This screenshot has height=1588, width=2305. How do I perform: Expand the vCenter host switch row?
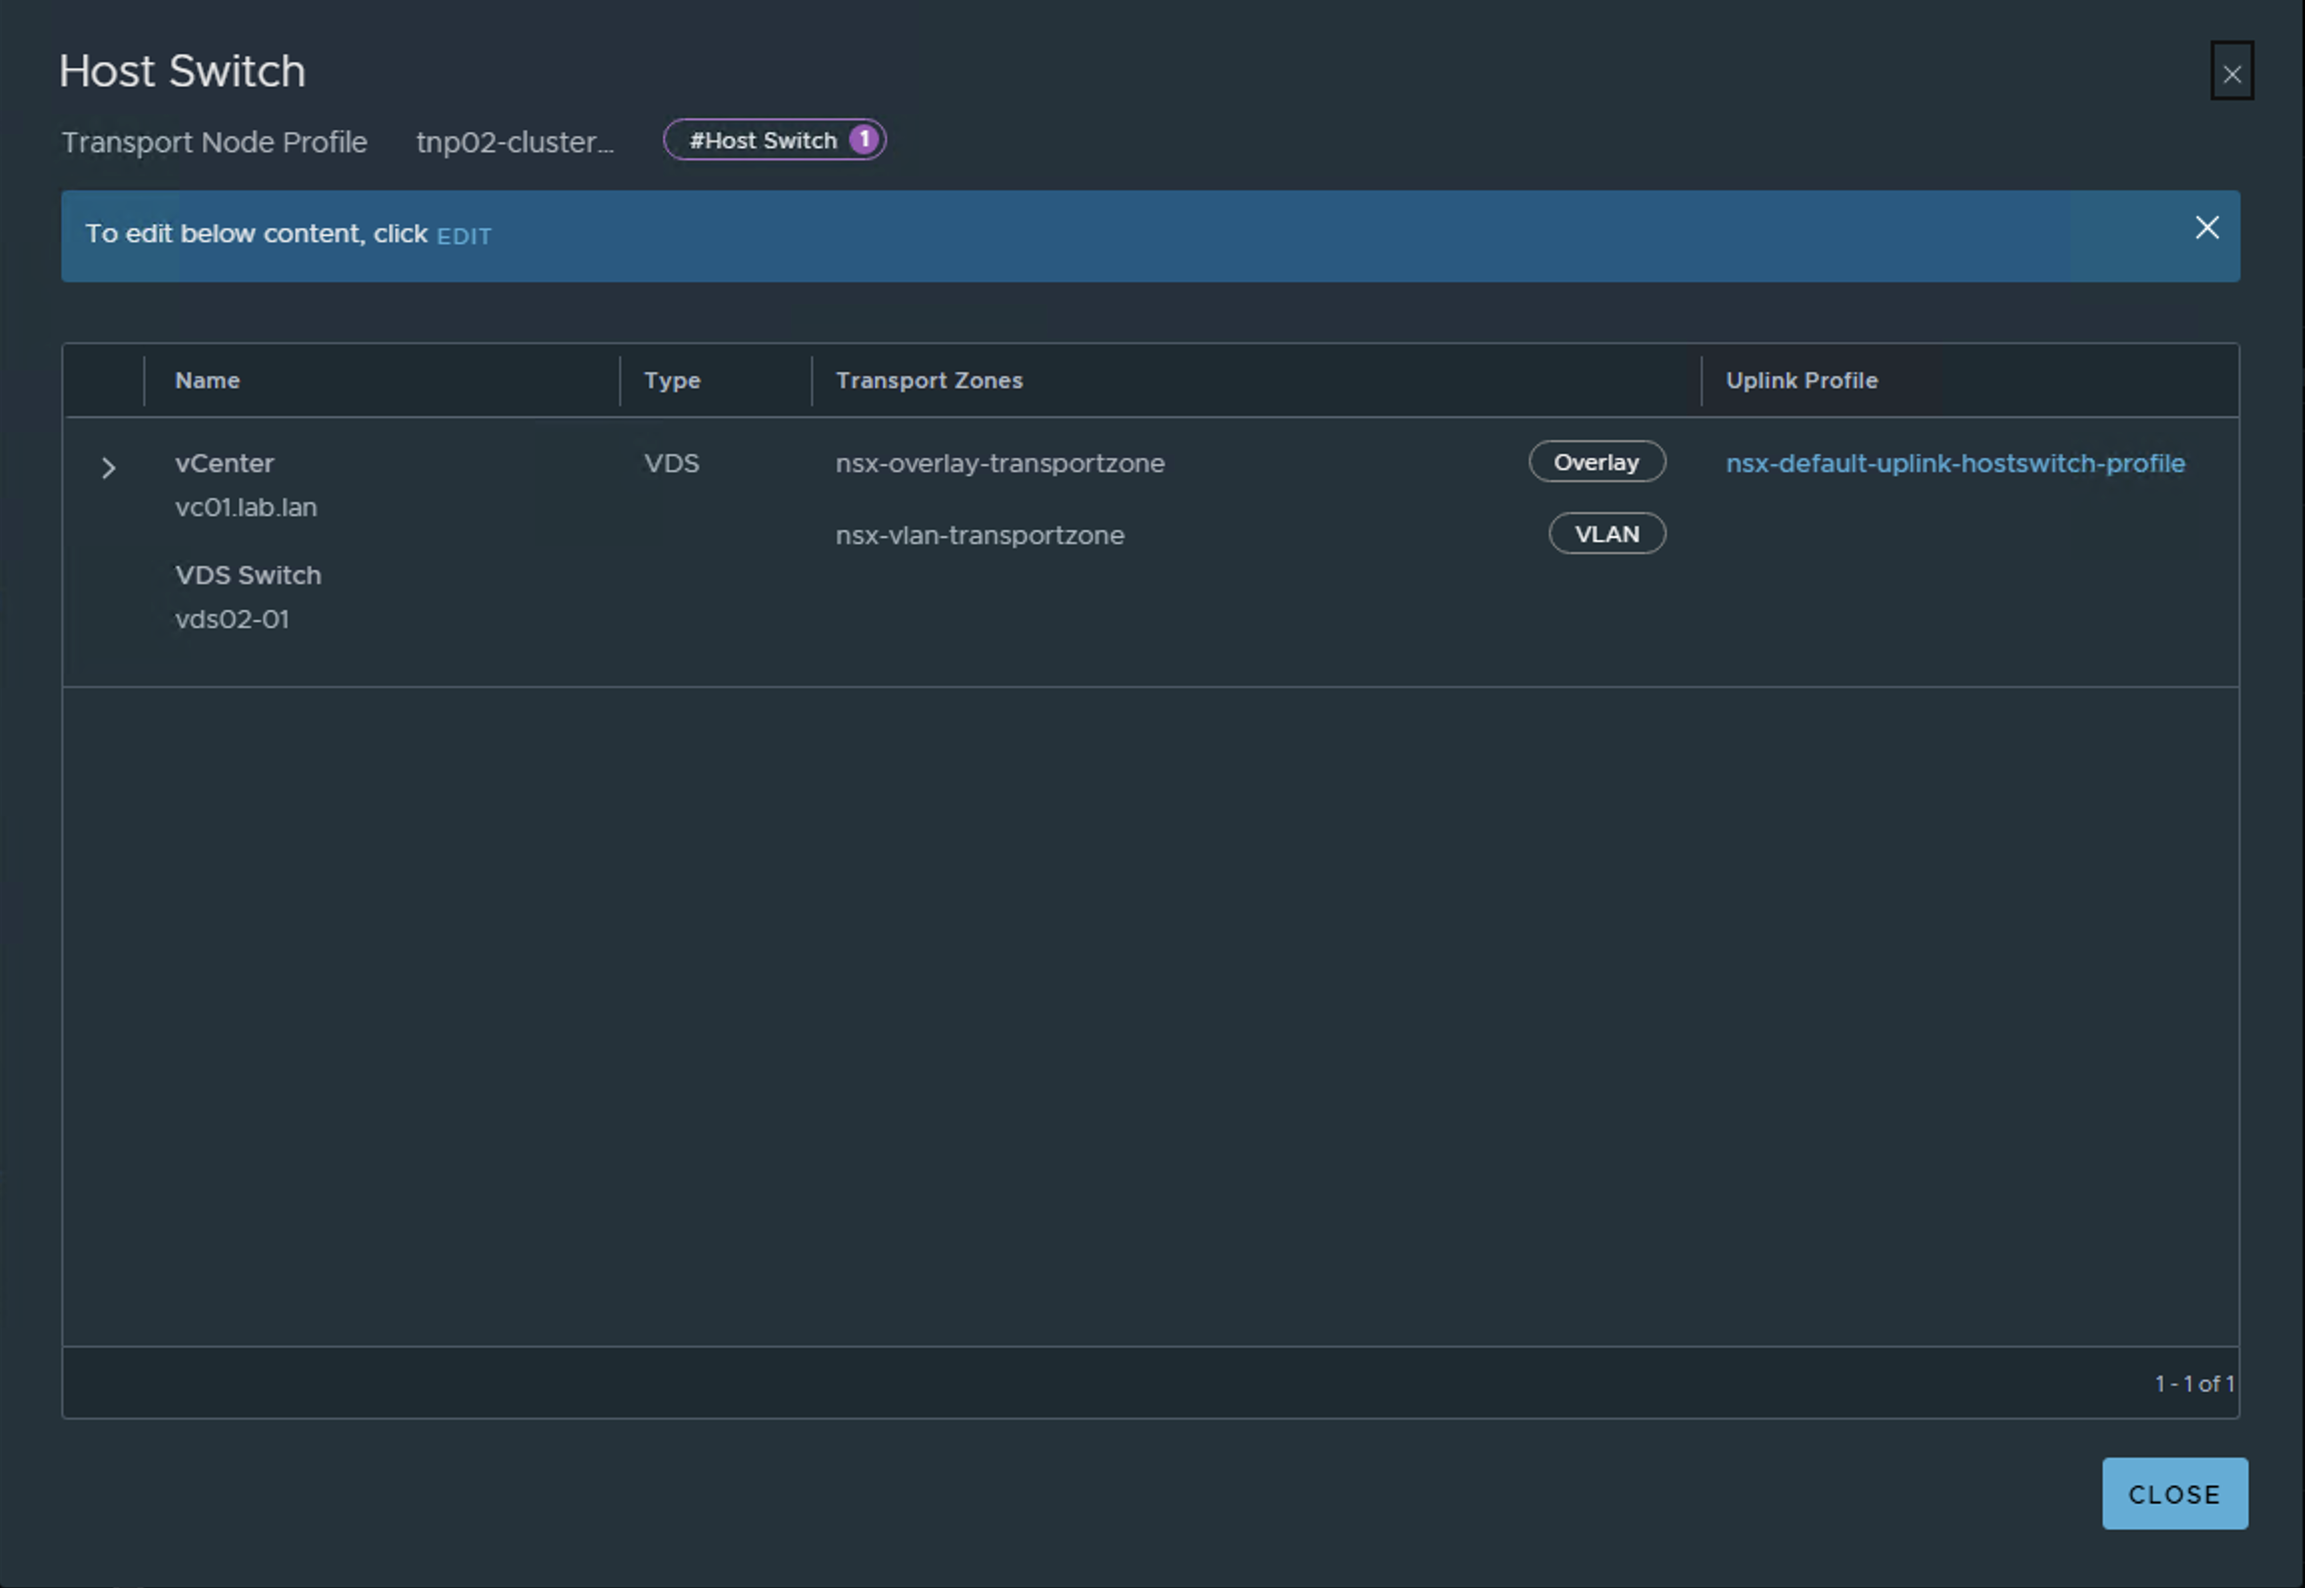pyautogui.click(x=108, y=467)
